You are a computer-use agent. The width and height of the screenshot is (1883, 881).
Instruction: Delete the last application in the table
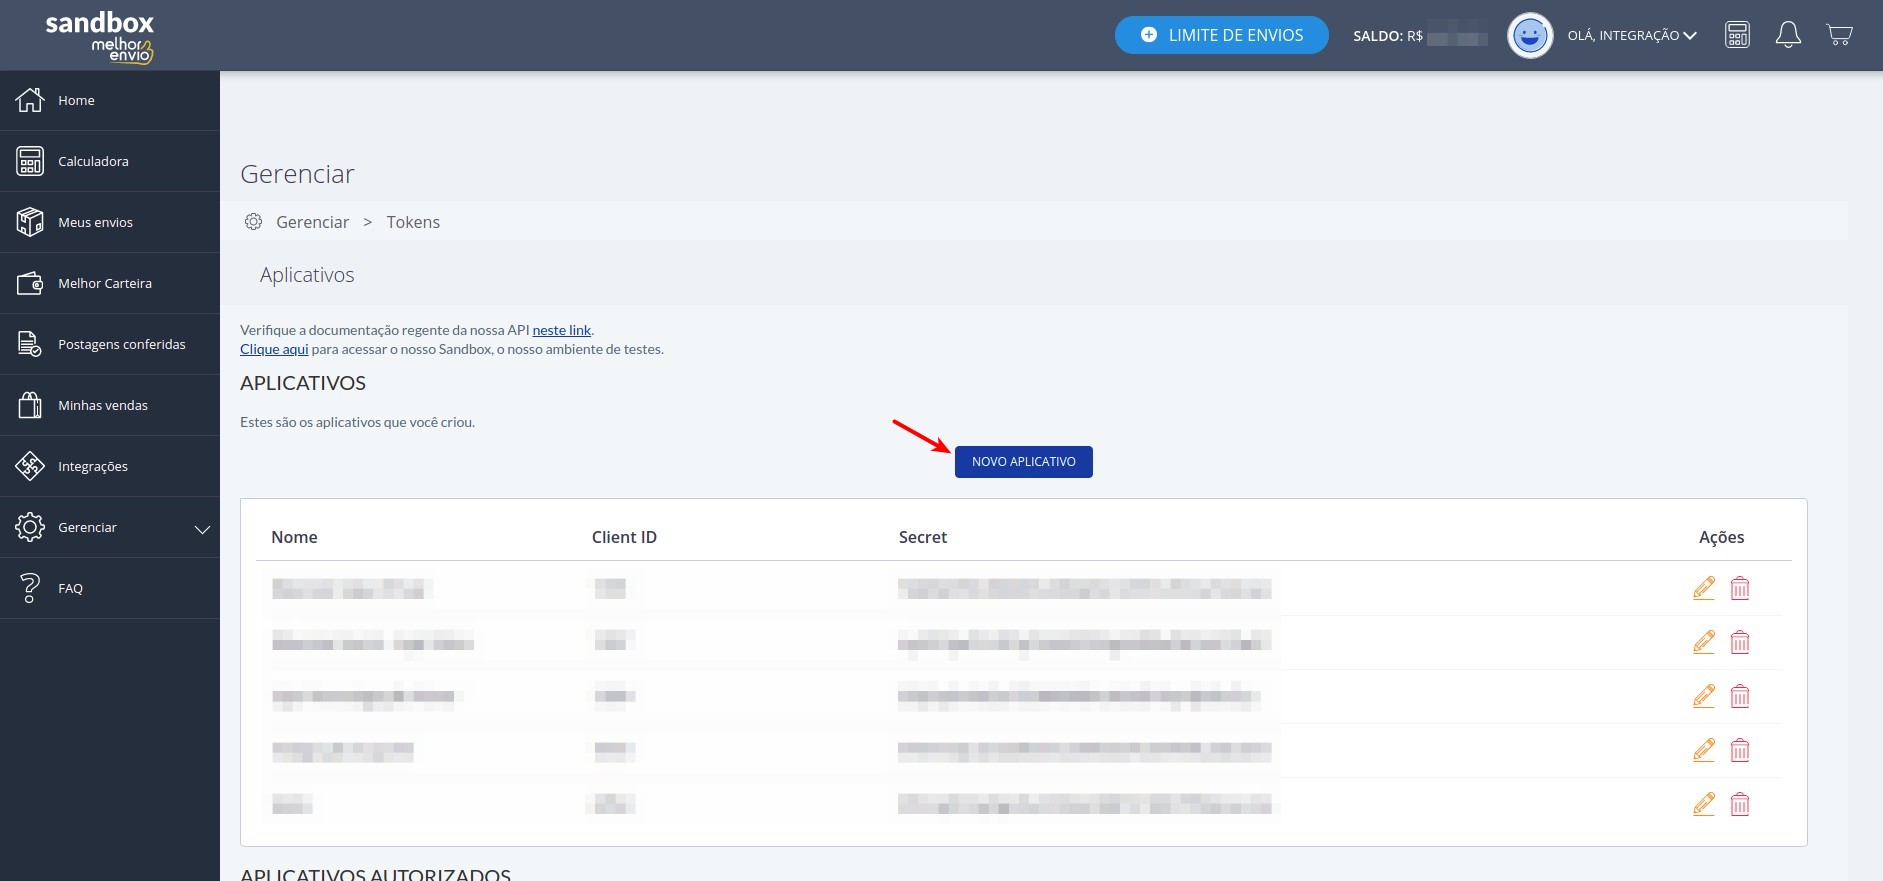tap(1740, 804)
